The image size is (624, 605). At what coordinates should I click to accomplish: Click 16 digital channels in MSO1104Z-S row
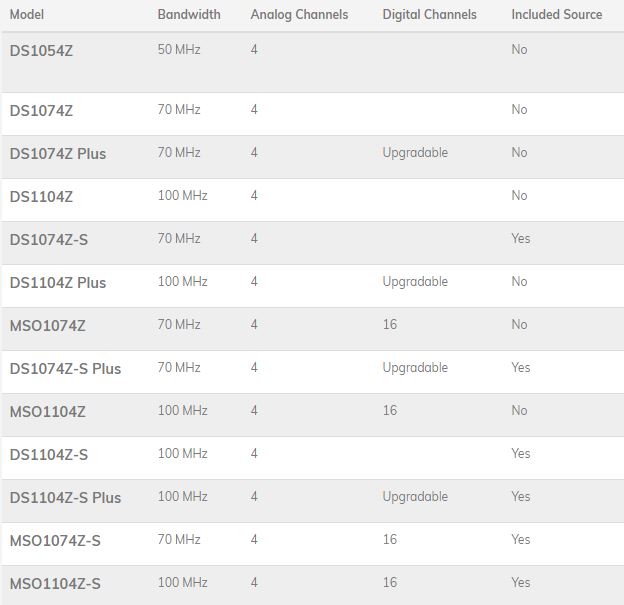tap(390, 582)
